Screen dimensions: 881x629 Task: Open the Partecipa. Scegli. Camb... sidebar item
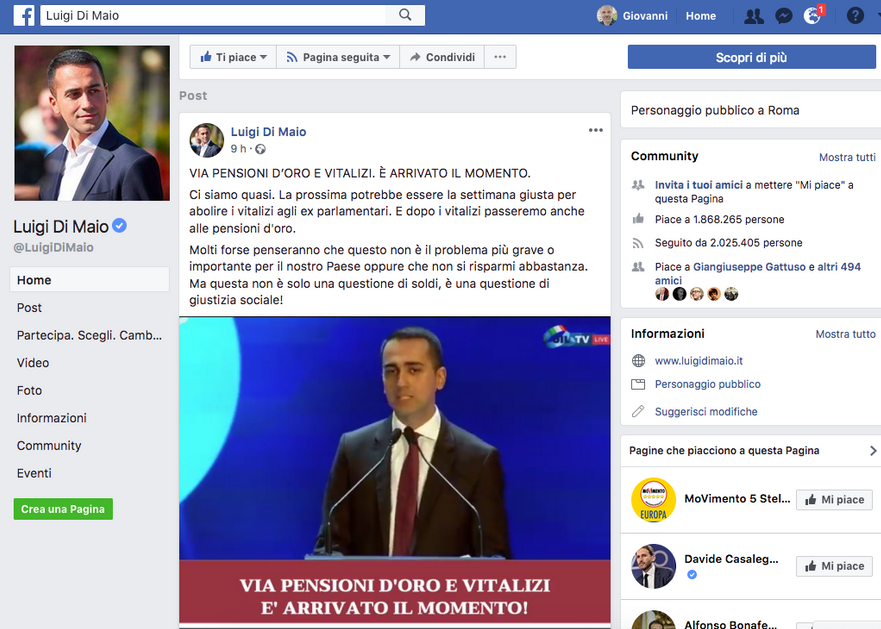[x=89, y=335]
